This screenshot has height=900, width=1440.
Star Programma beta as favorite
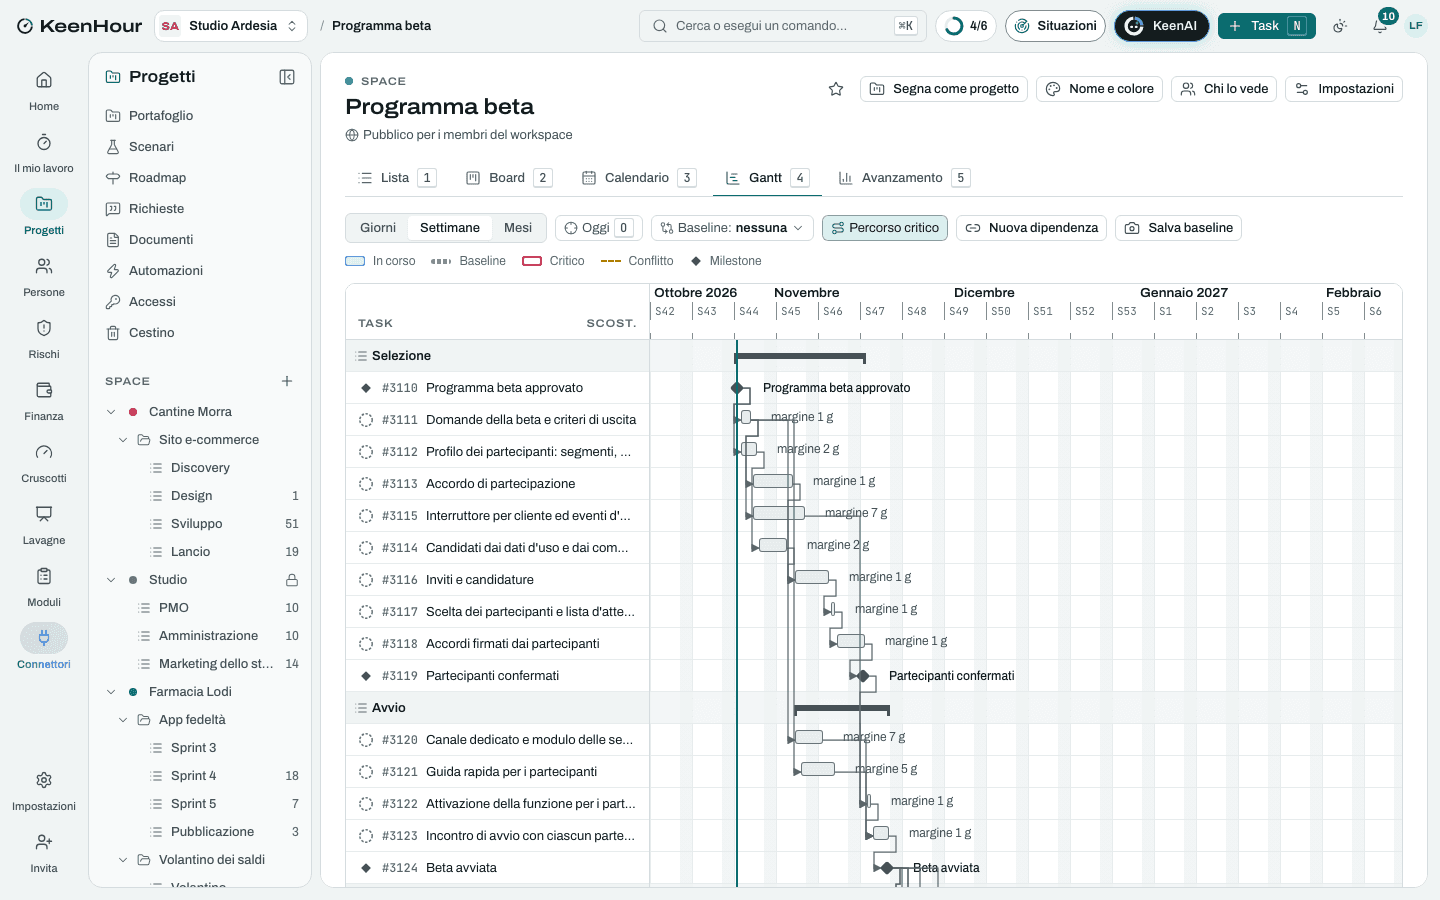[x=836, y=89]
